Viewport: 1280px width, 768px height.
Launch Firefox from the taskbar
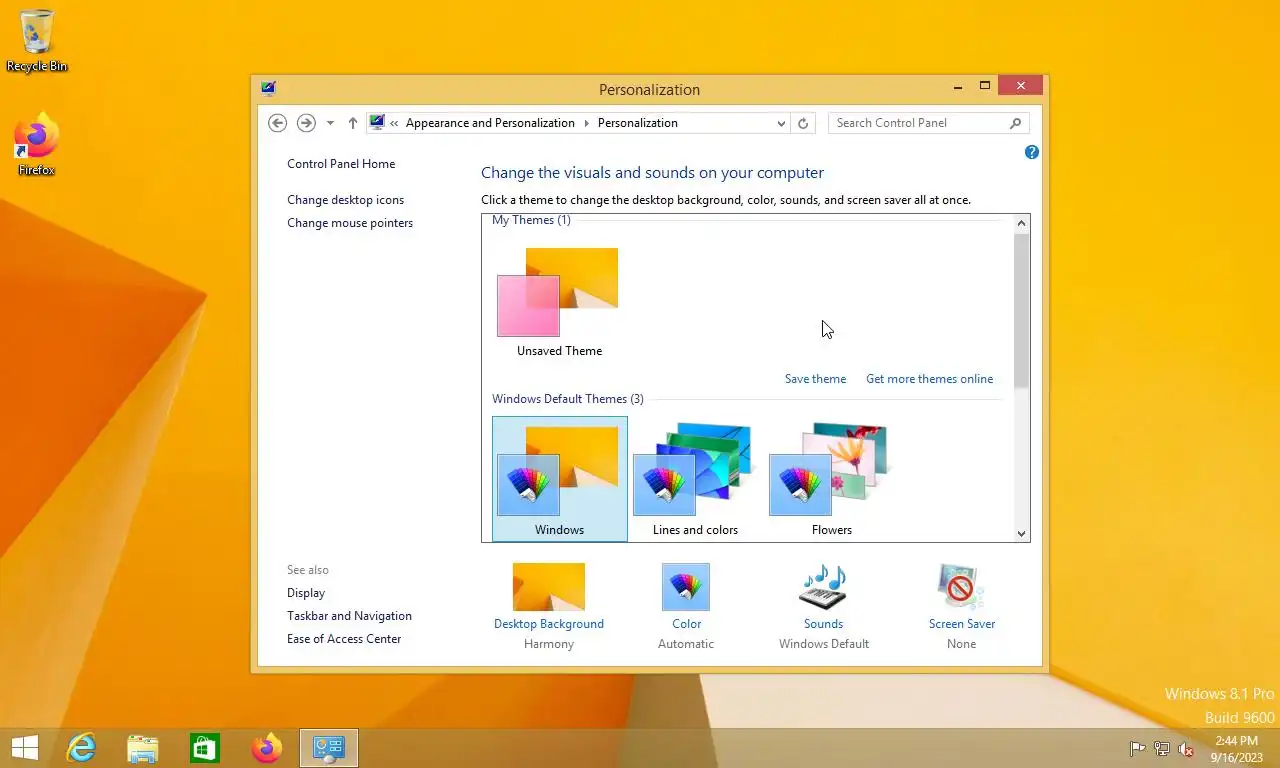pyautogui.click(x=267, y=748)
